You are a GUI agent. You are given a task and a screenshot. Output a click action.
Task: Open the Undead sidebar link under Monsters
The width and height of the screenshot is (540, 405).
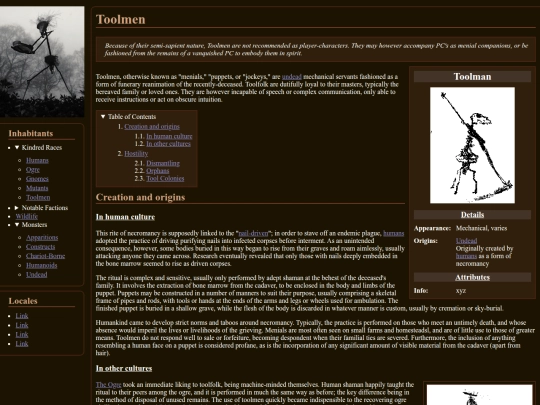[37, 274]
